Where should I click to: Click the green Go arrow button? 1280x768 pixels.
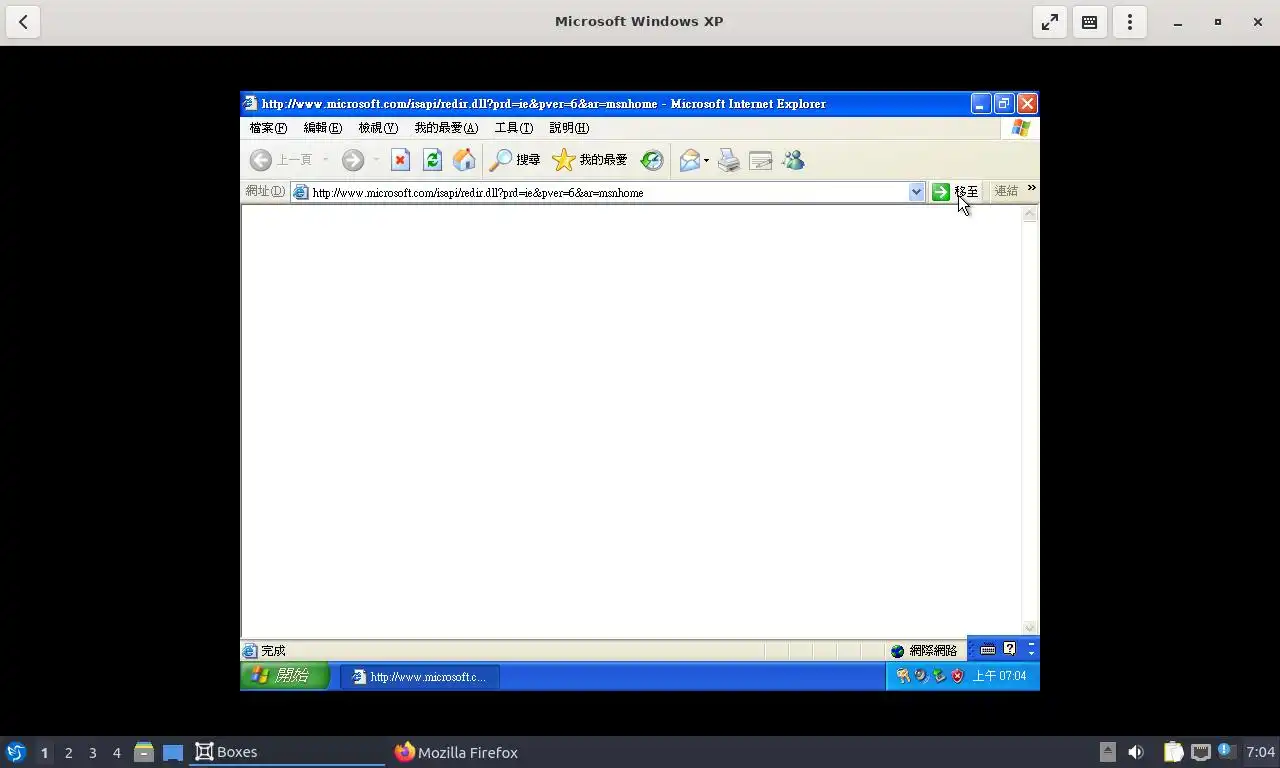click(x=940, y=192)
